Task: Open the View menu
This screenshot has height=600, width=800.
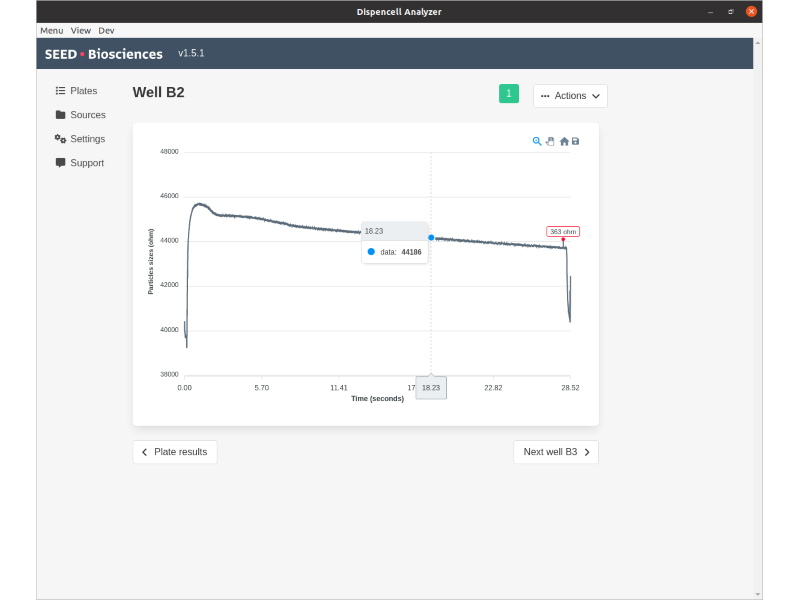Action: pyautogui.click(x=81, y=31)
